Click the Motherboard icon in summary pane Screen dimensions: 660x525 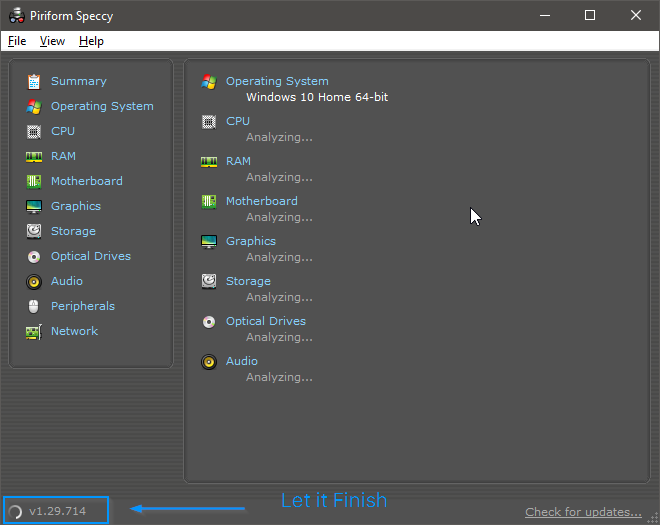(209, 202)
